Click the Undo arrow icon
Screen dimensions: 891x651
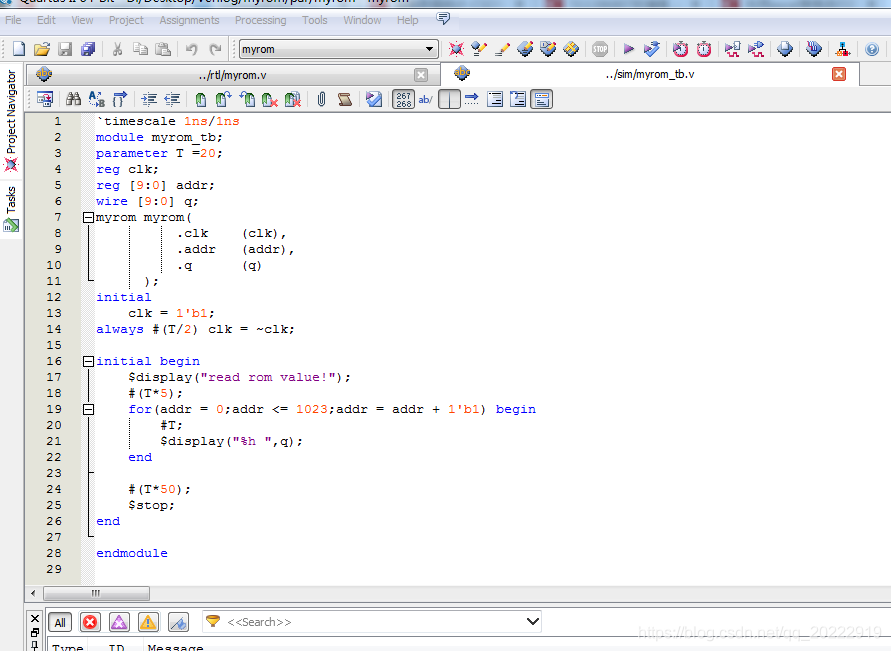pyautogui.click(x=191, y=48)
